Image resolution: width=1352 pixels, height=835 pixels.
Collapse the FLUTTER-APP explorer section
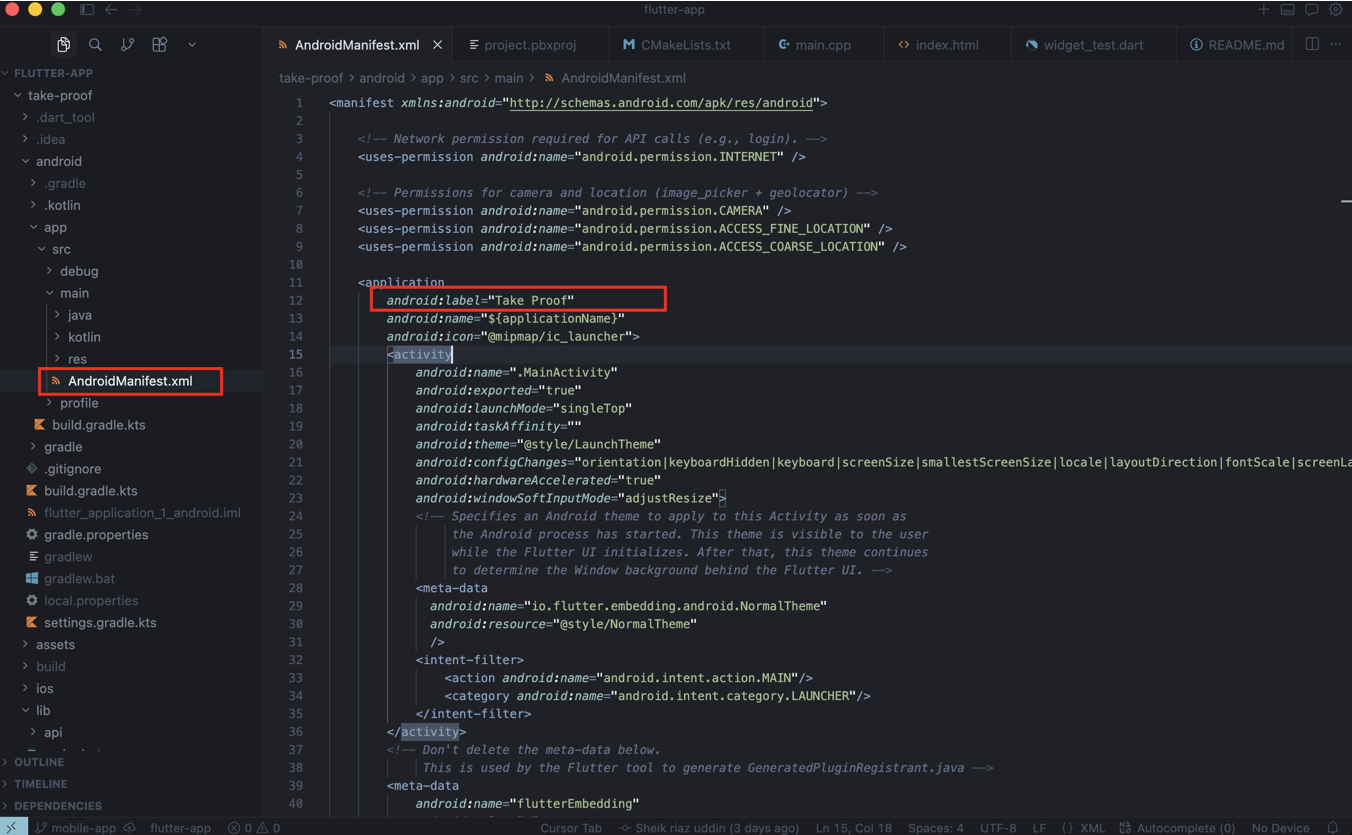click(x=131, y=73)
